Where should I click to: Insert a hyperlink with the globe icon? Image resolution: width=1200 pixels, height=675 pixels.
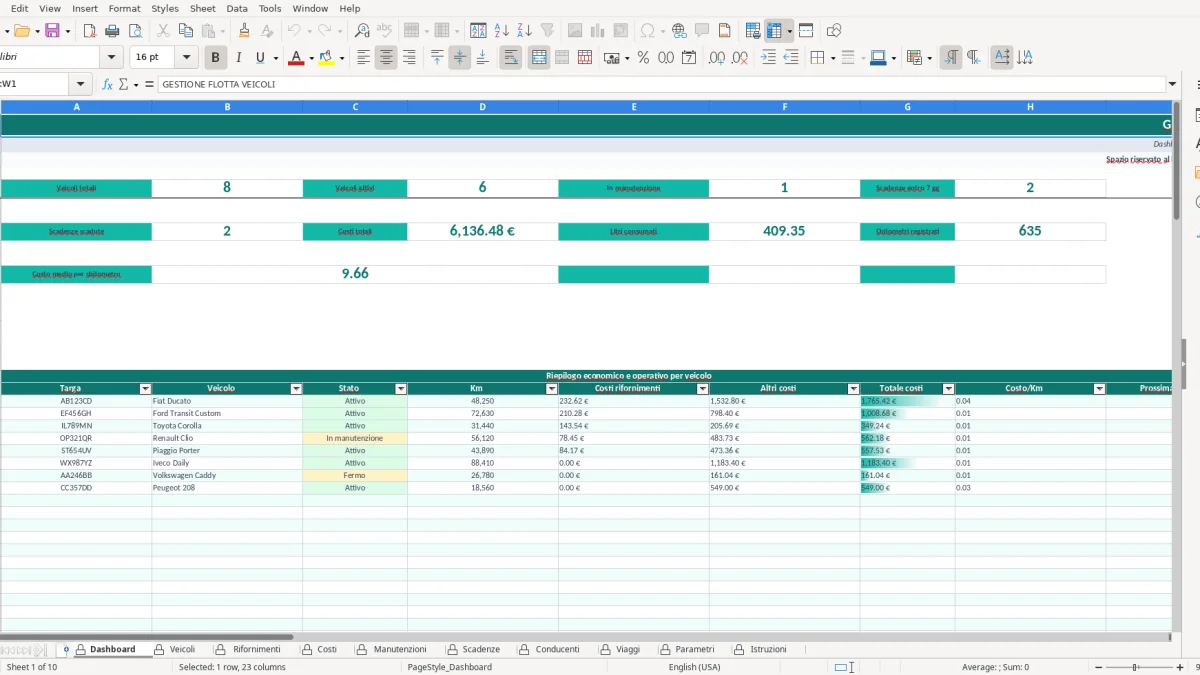coord(679,31)
